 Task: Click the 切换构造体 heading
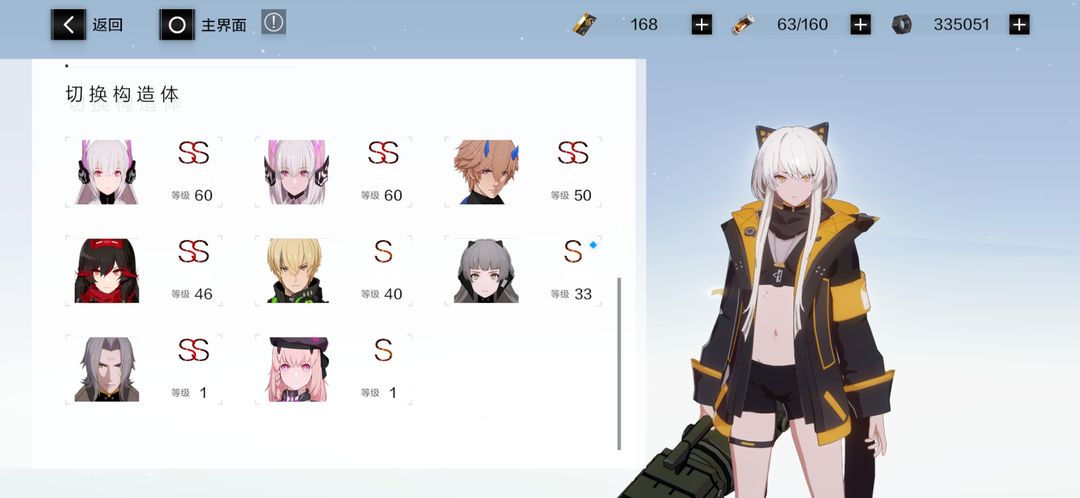123,94
